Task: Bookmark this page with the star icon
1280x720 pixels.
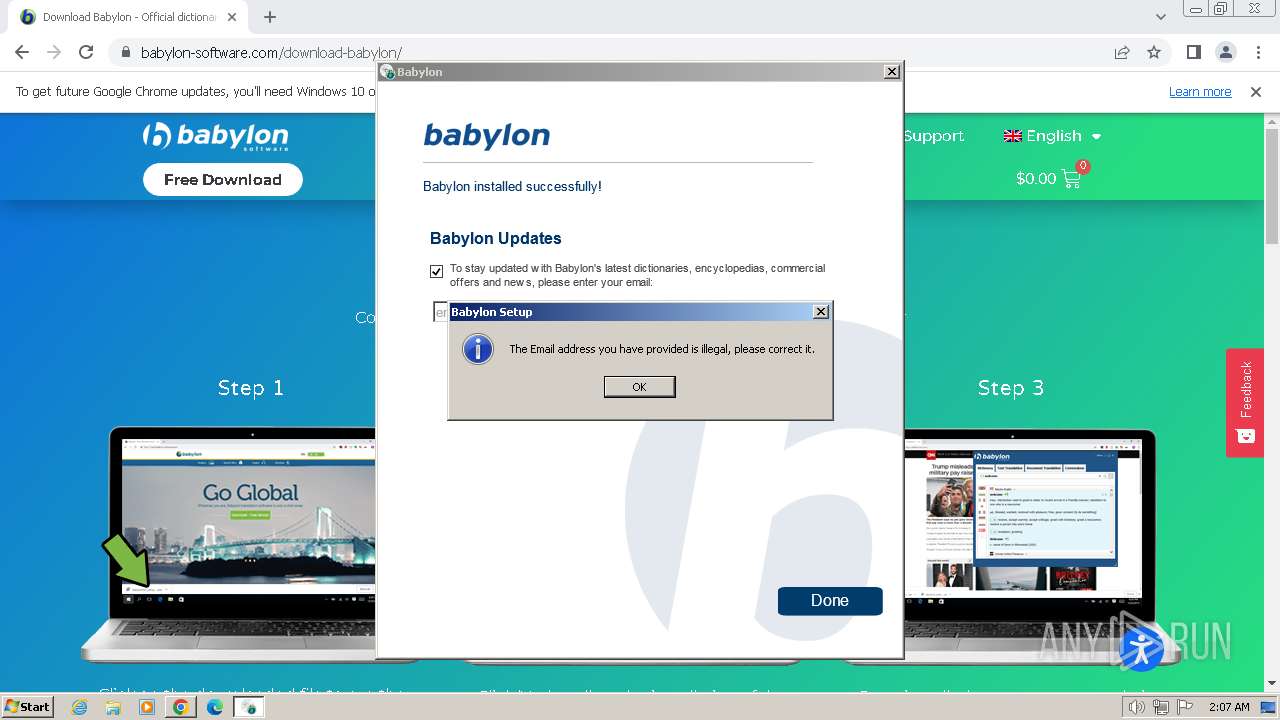Action: 1154,52
